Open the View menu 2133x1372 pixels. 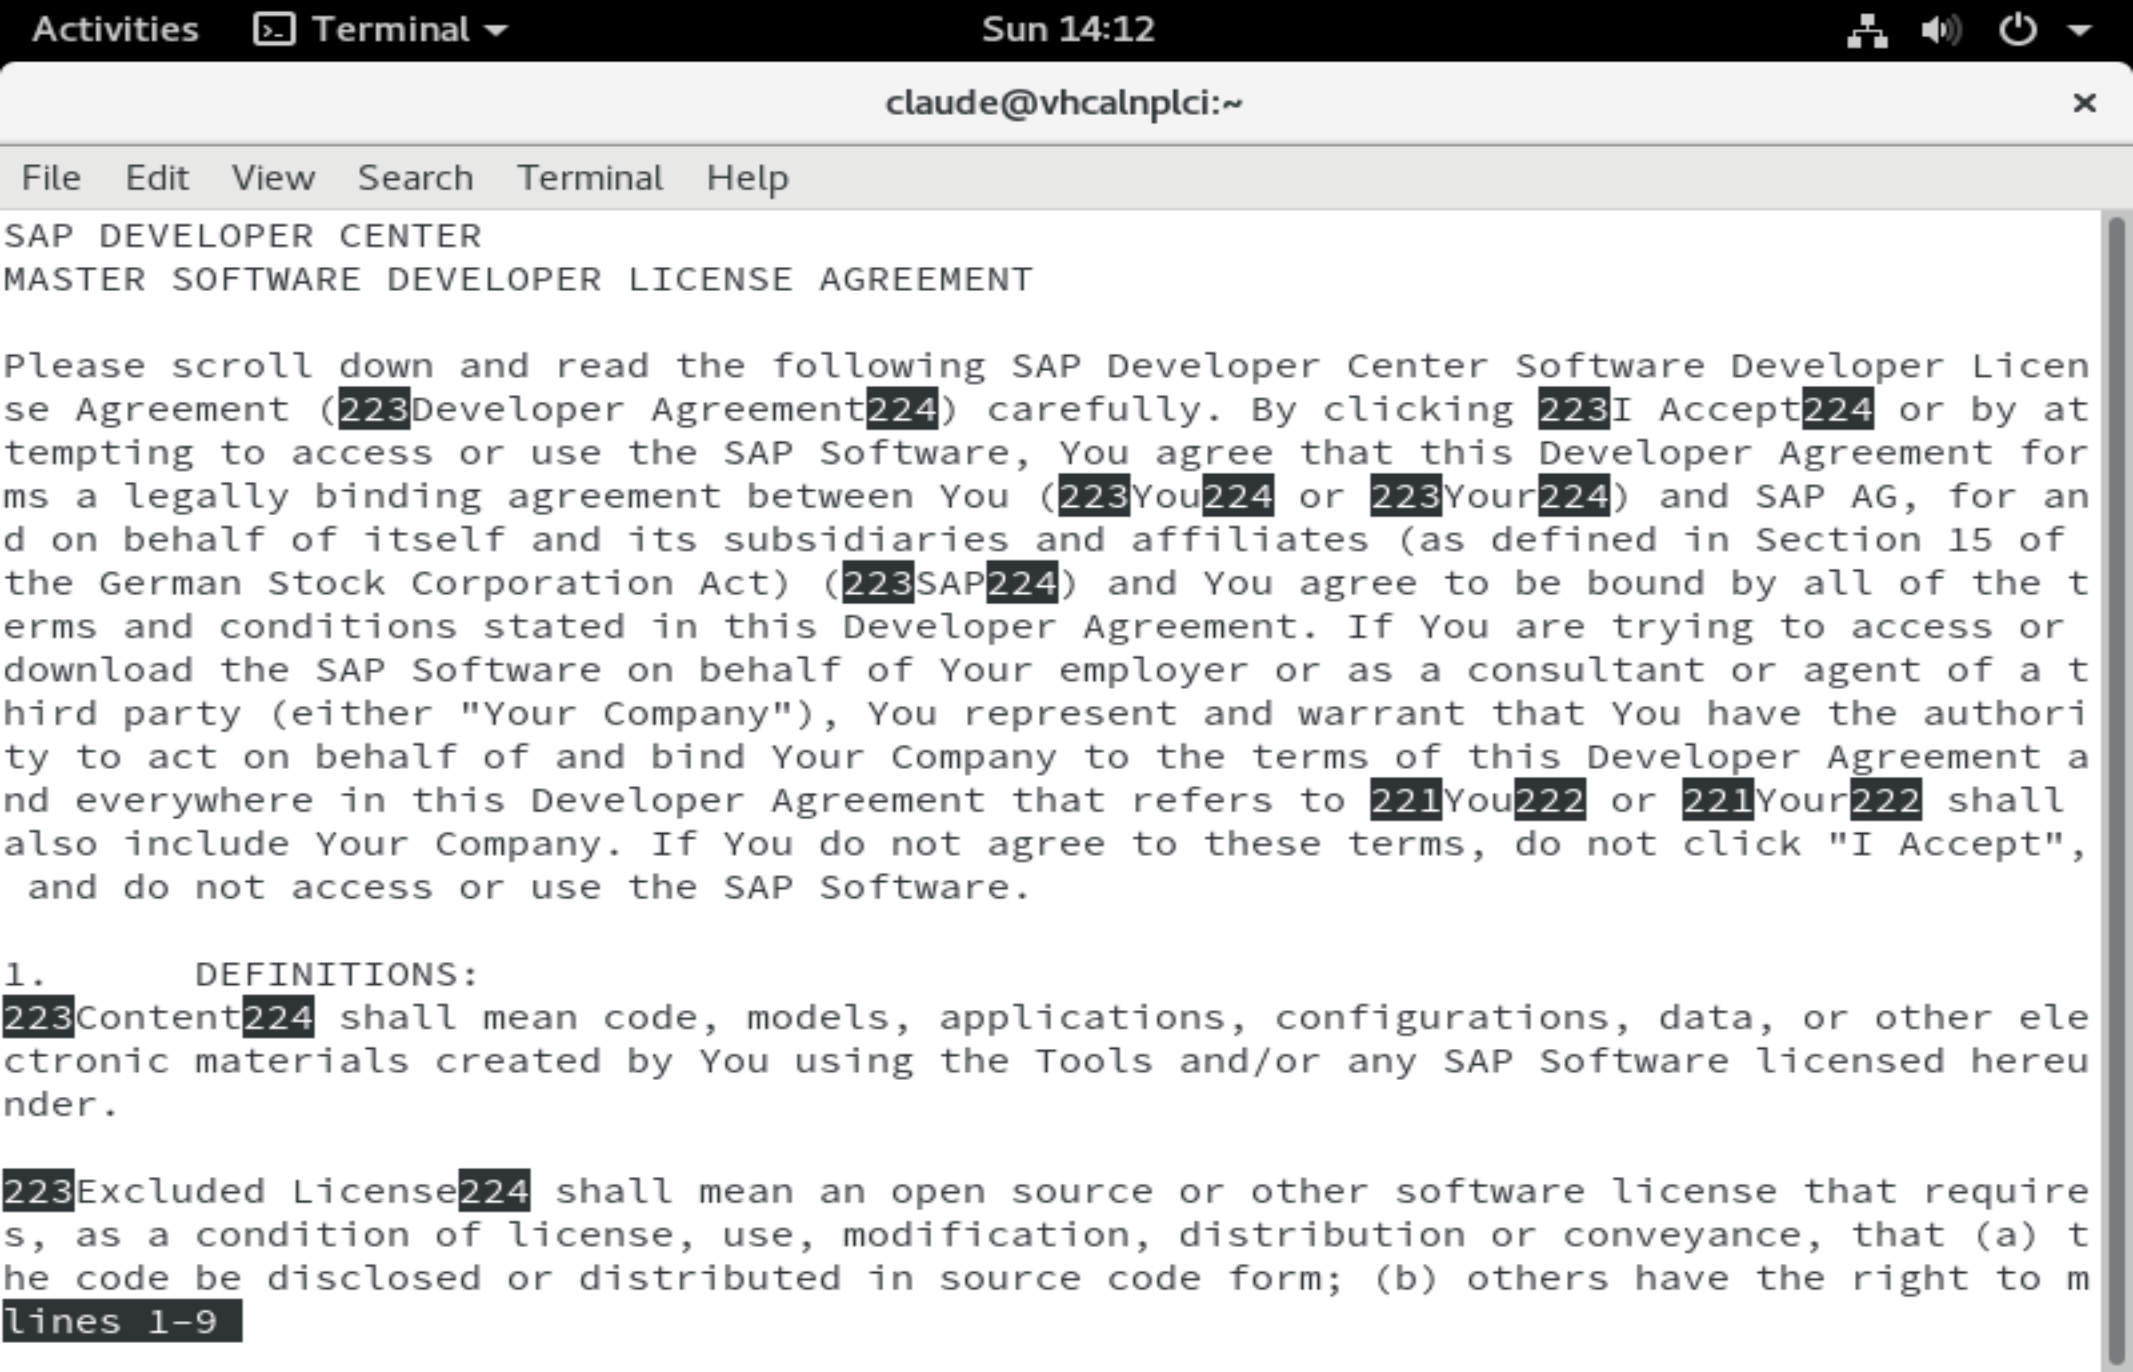click(x=273, y=178)
